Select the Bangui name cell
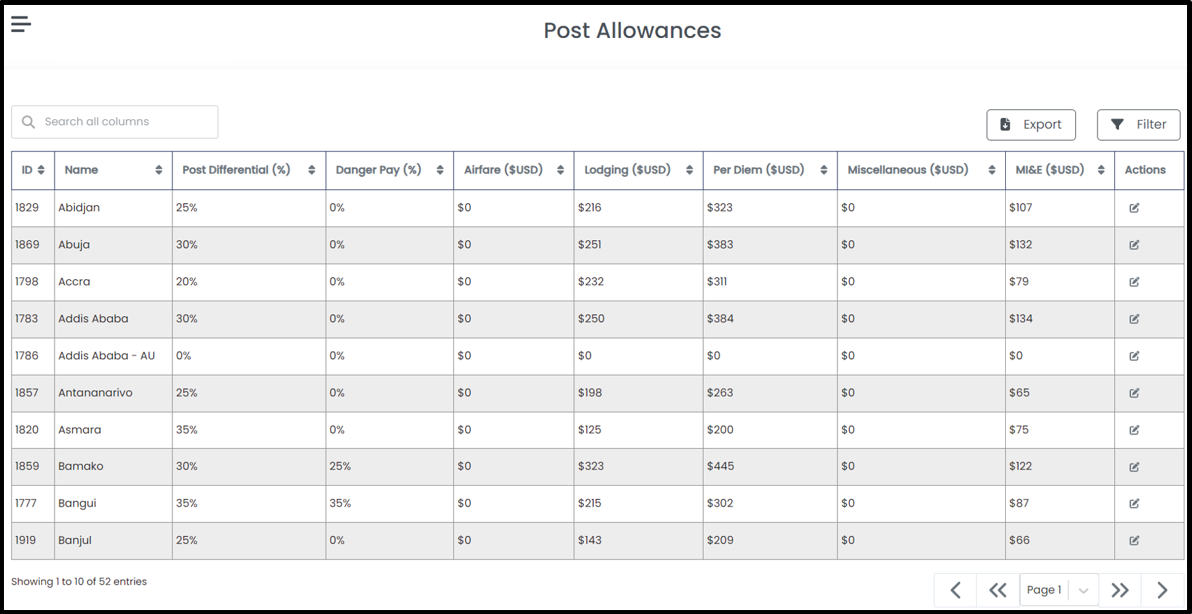 (x=113, y=504)
